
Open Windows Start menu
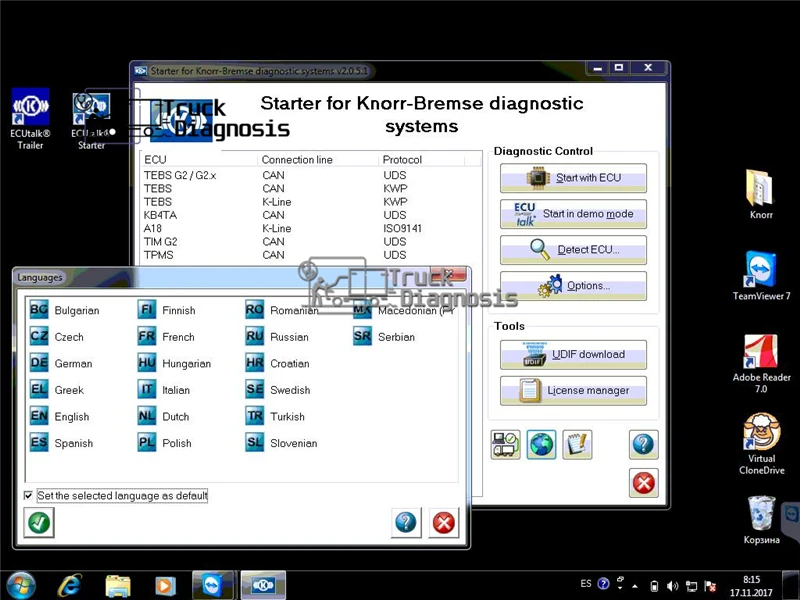21,586
